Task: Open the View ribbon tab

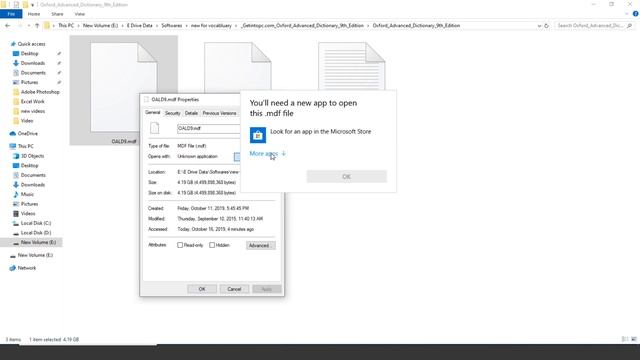Action: pyautogui.click(x=80, y=14)
